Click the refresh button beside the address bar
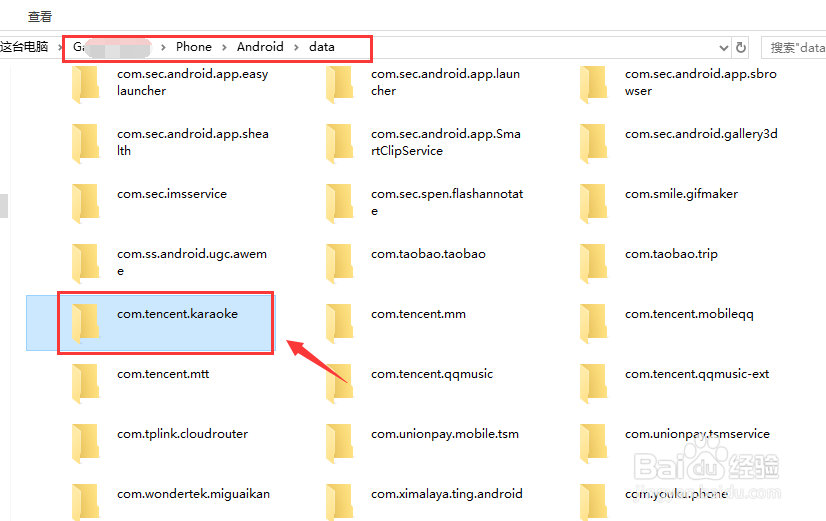 coord(741,47)
